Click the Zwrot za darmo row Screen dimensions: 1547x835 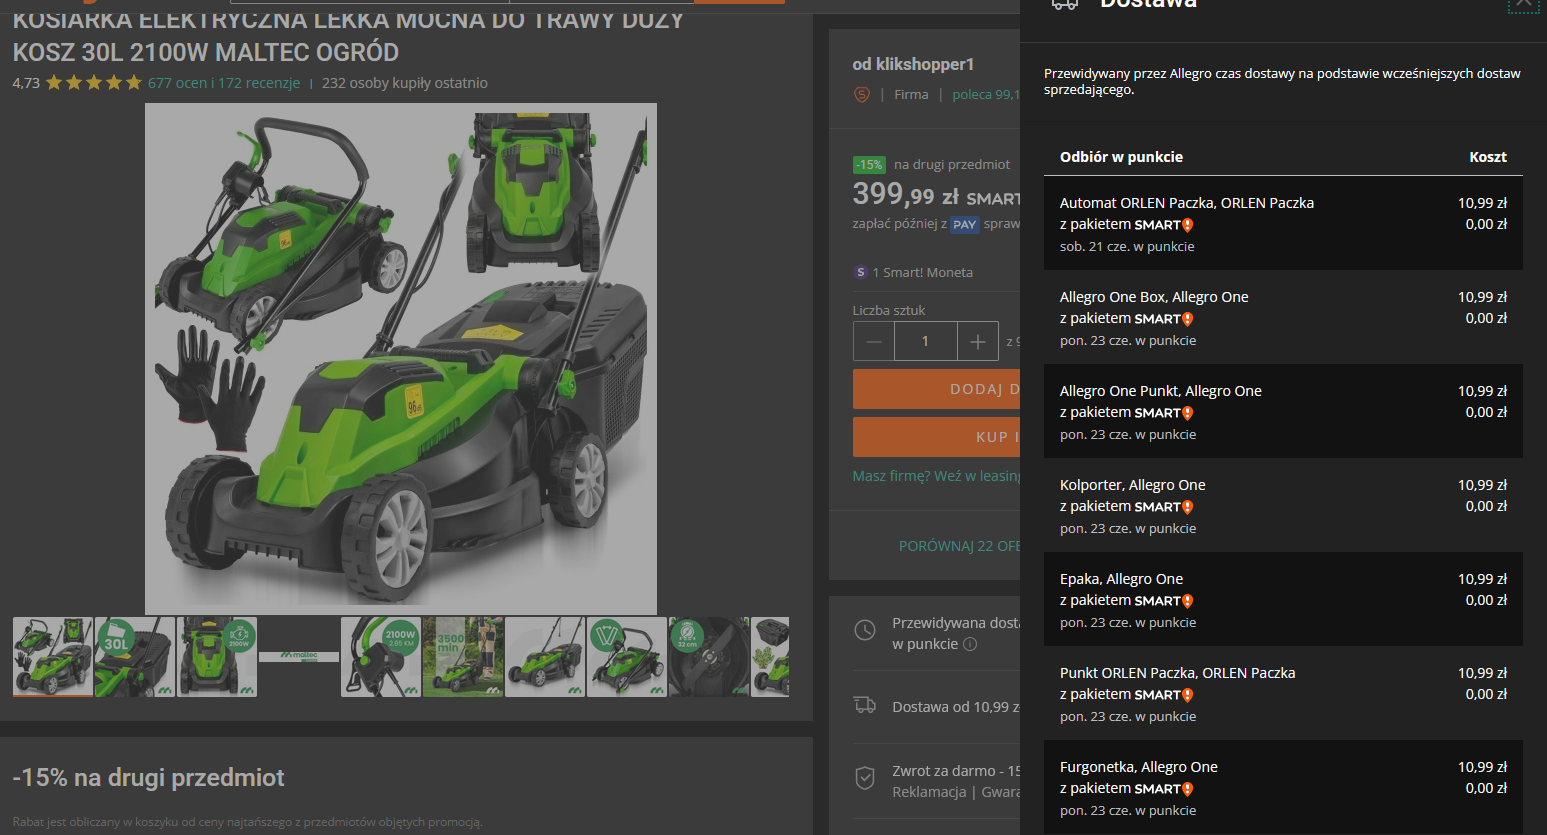pyautogui.click(x=936, y=781)
